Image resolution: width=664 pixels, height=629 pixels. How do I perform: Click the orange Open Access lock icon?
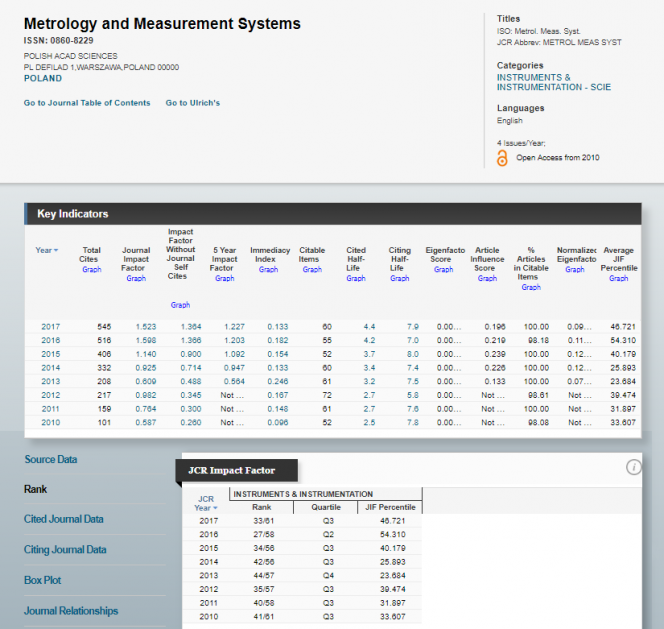tap(503, 158)
